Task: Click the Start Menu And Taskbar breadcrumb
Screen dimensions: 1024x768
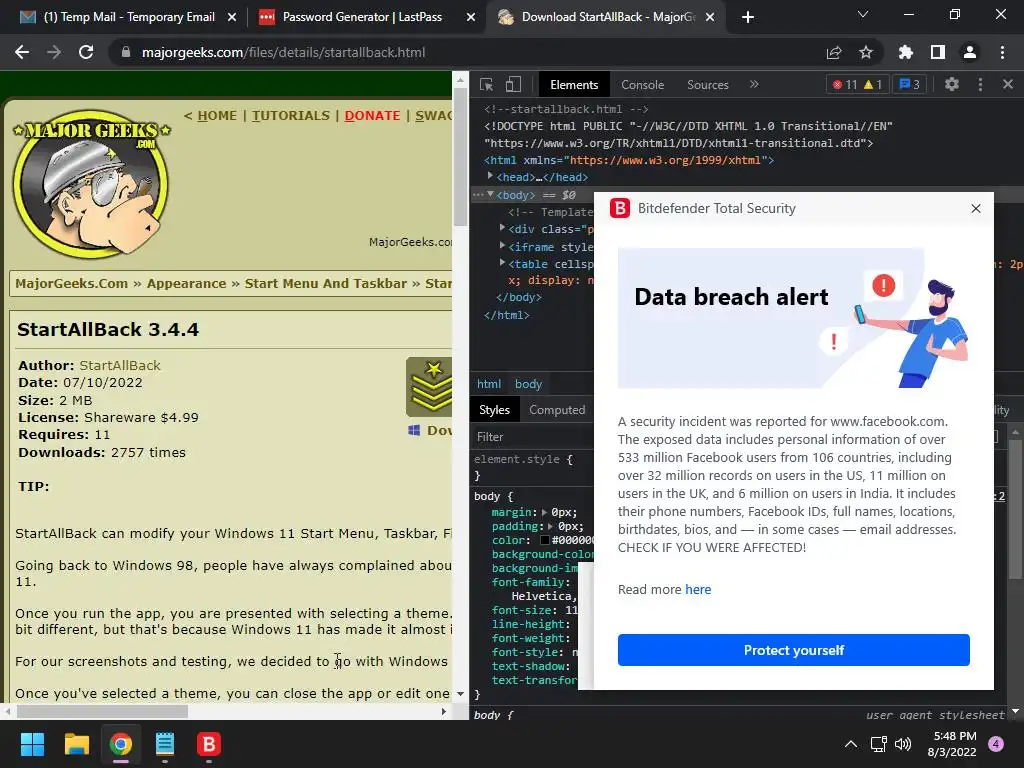Action: pos(326,283)
